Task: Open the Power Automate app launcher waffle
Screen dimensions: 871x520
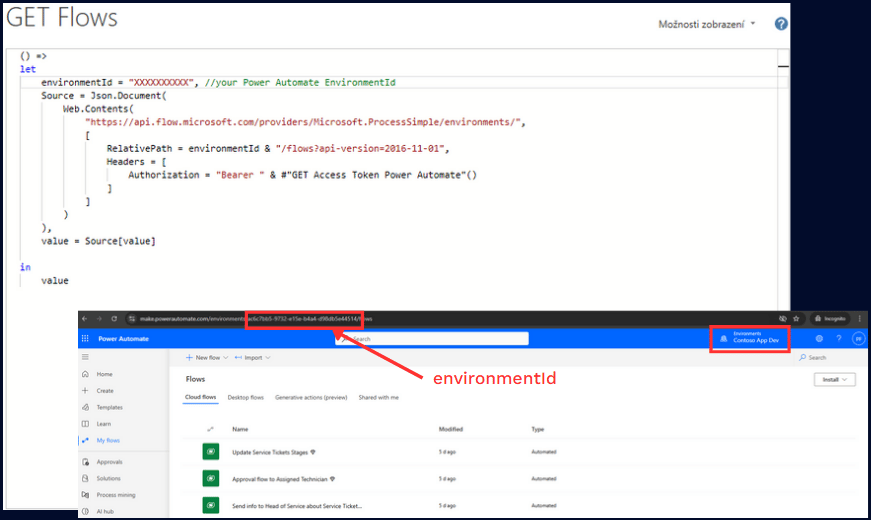Action: pos(85,338)
